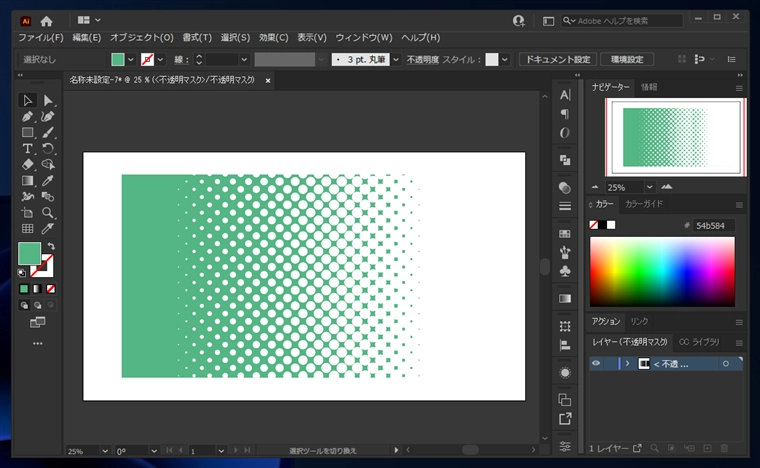760x468 pixels.
Task: Choose the Paintbrush tool
Action: point(48,132)
